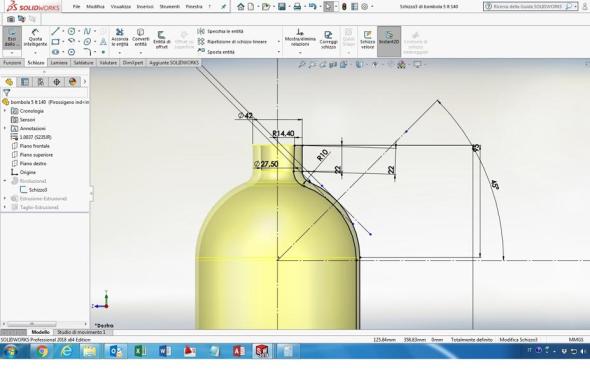Open the Ripetizione di schizzo lineare dropdown arrow
Screen dimensions: 590x390
279,41
